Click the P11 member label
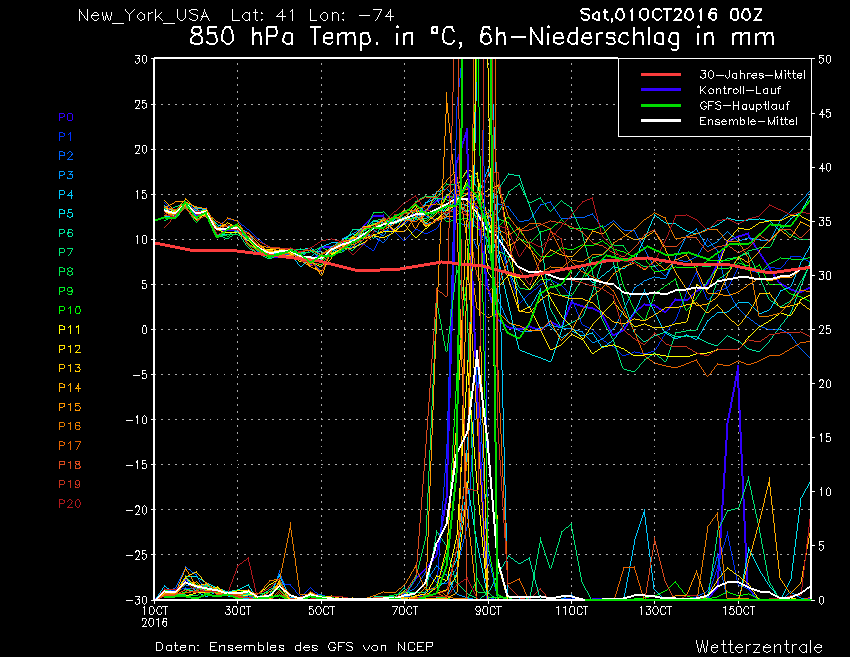Viewport: 850px width, 657px height. point(69,330)
